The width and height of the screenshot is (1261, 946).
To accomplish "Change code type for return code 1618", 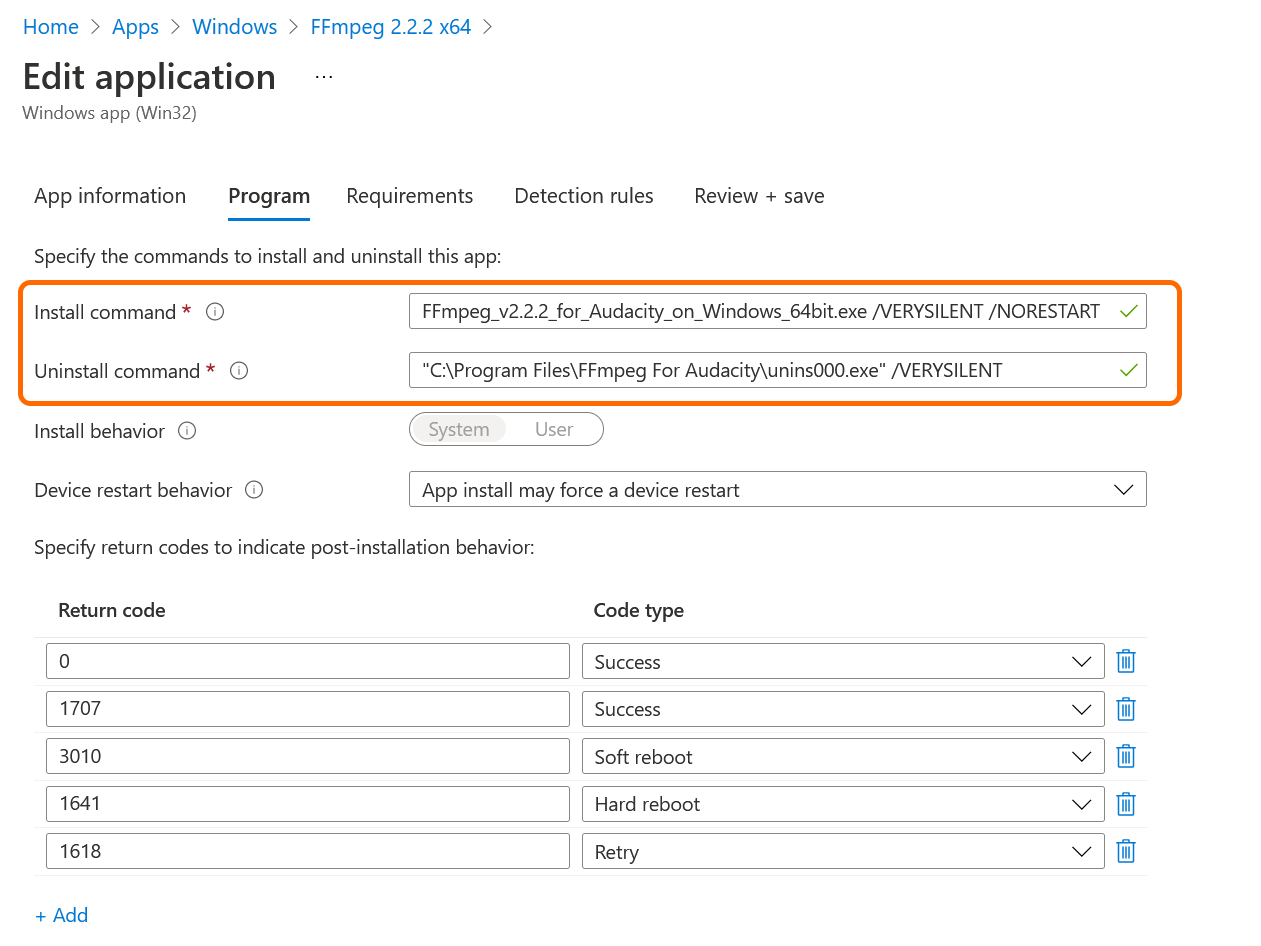I will click(842, 852).
